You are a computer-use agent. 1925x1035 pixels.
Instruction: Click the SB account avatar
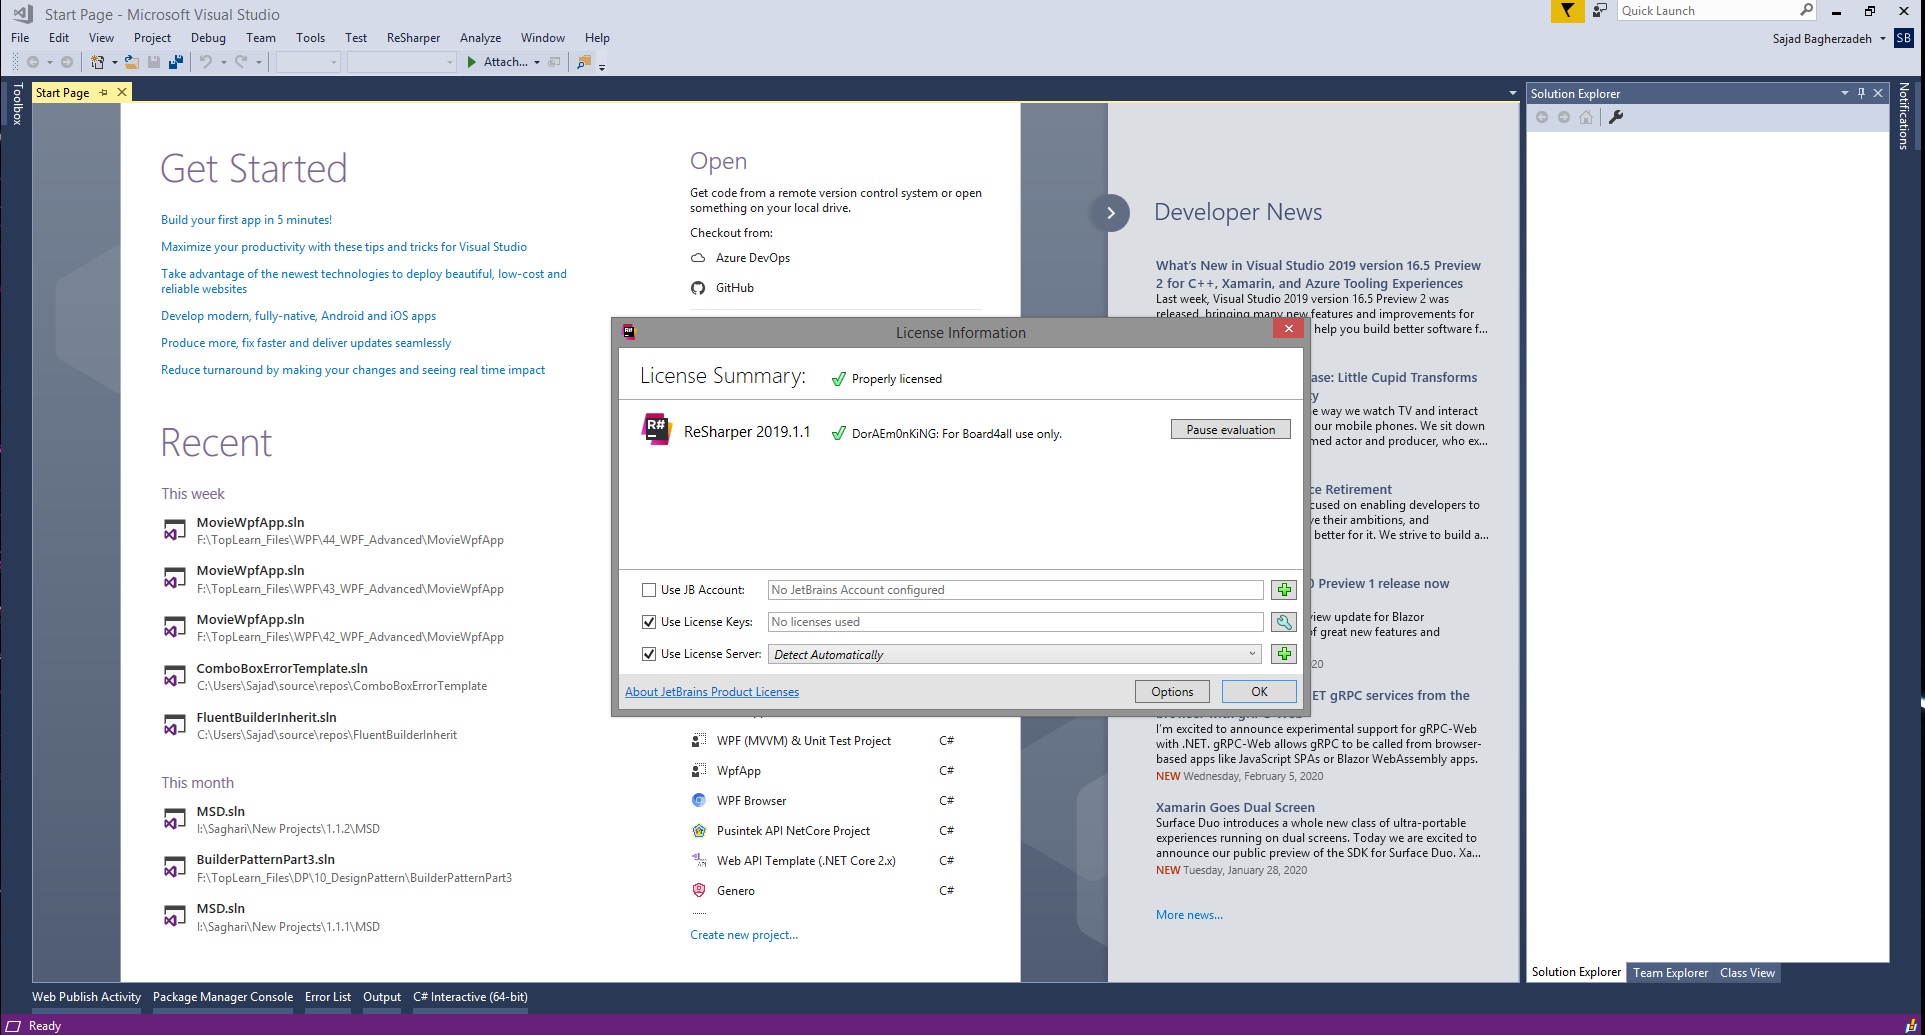[x=1903, y=38]
